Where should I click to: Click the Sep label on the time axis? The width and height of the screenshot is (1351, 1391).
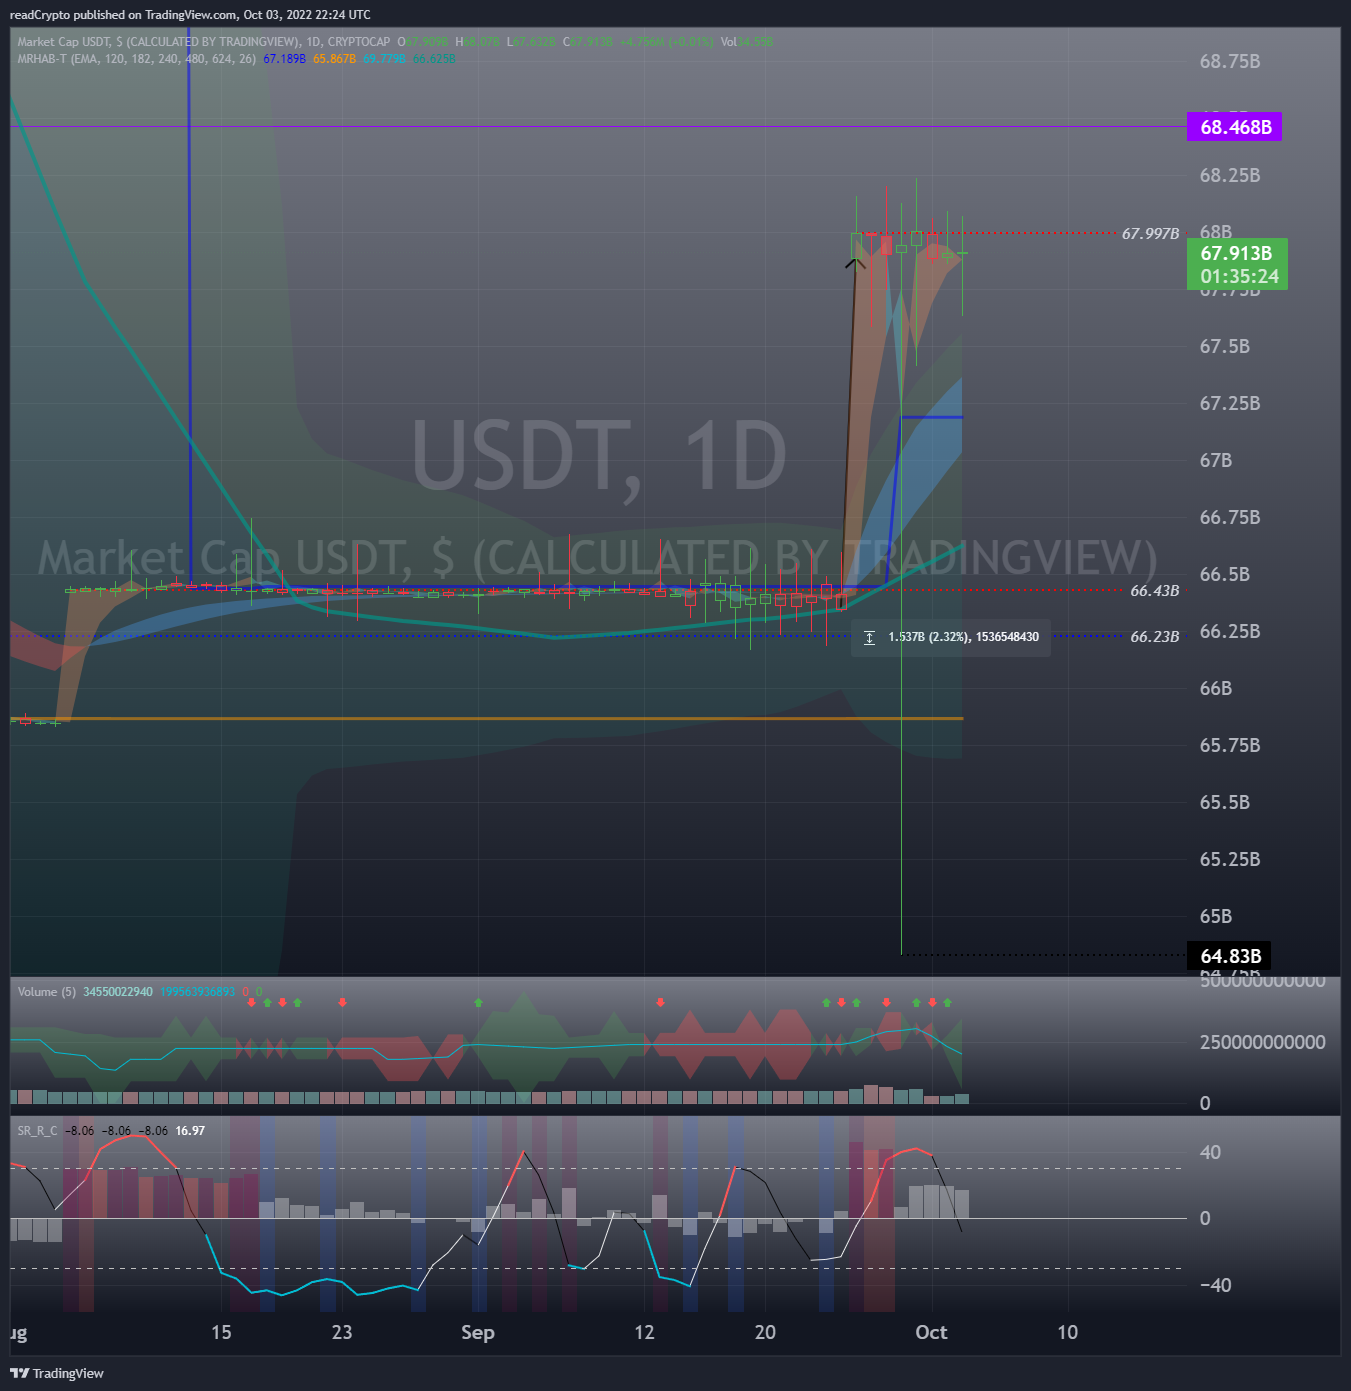pyautogui.click(x=478, y=1332)
